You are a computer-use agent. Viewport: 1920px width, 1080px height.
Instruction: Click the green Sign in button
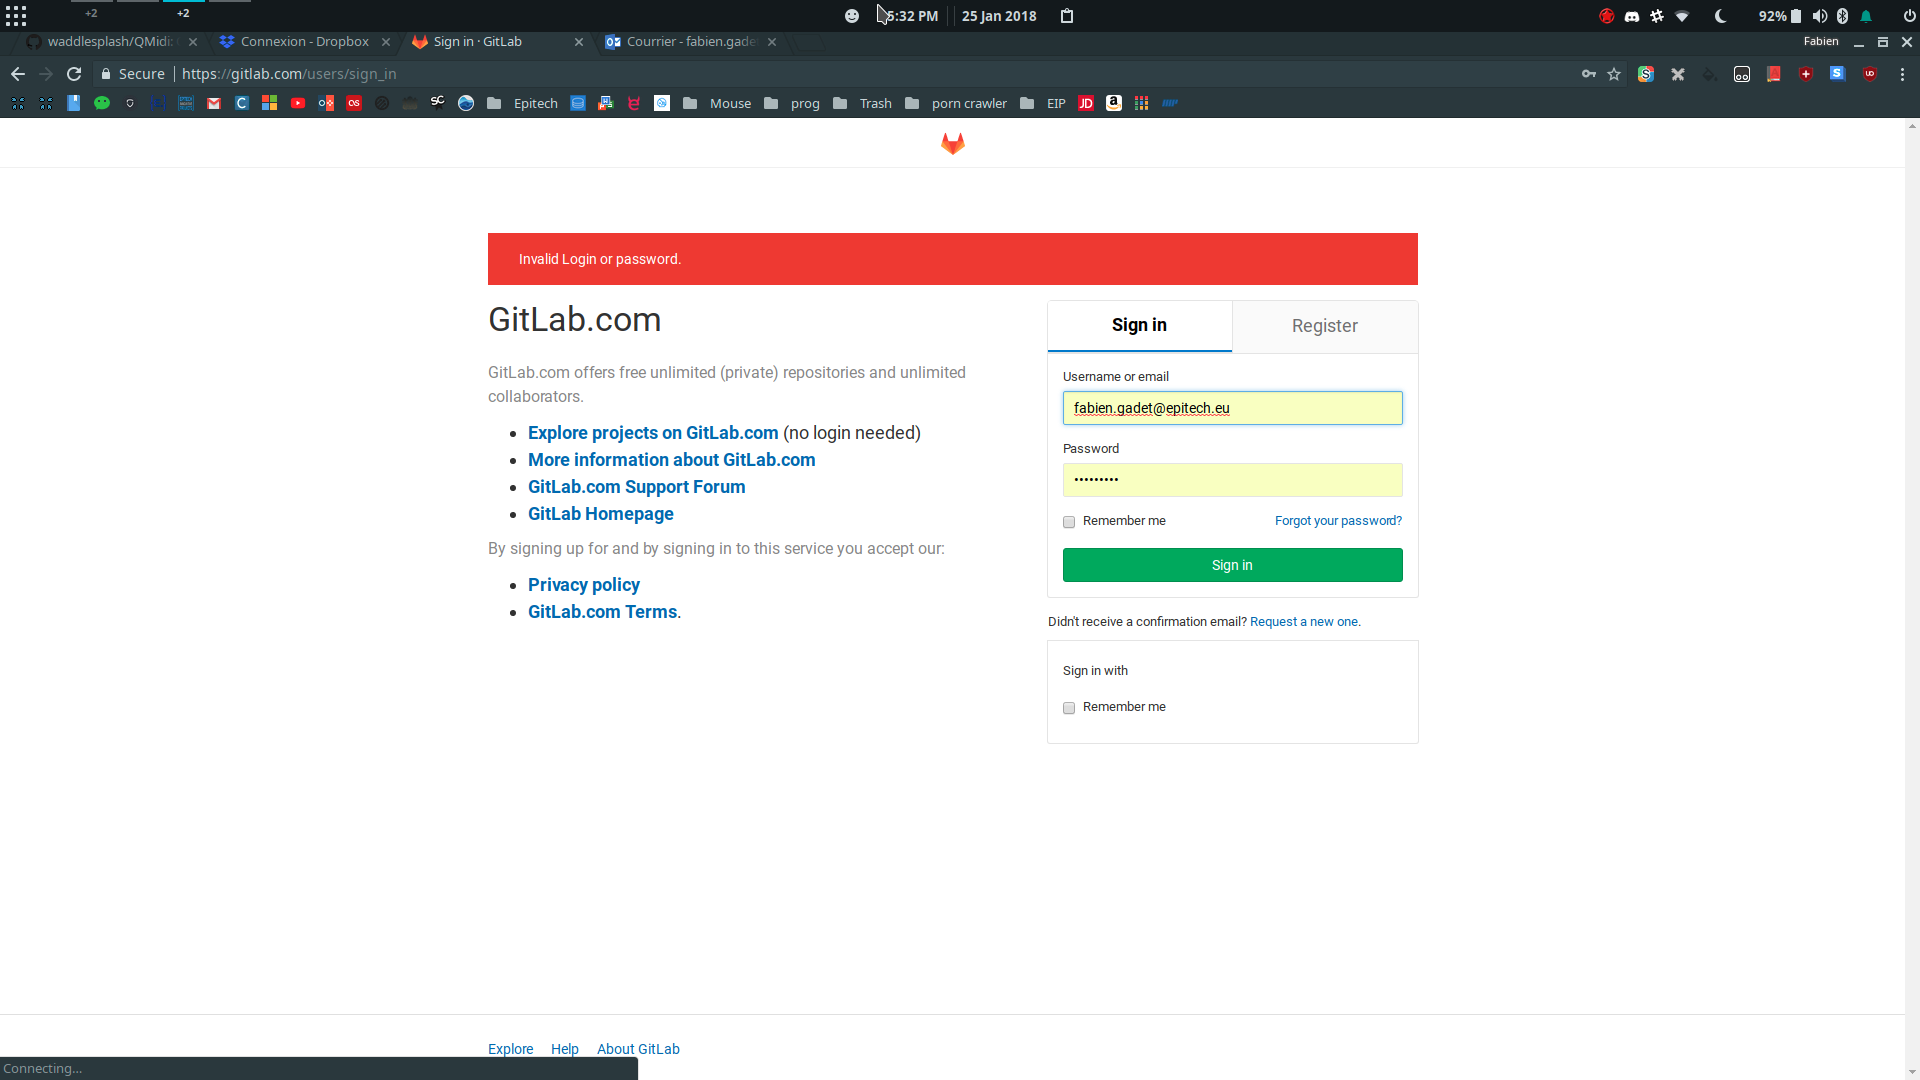point(1232,565)
